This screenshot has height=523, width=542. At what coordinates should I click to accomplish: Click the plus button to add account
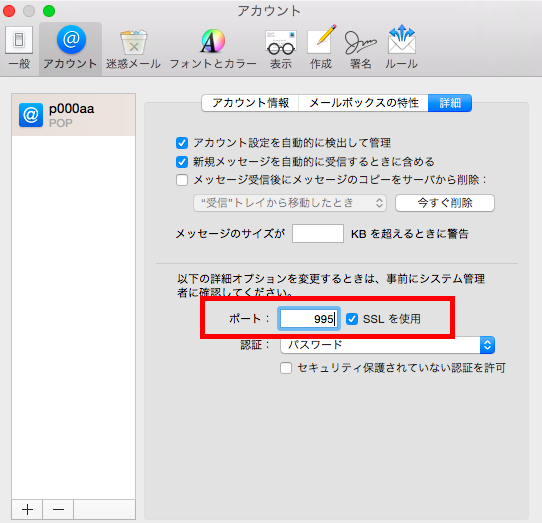tap(27, 509)
